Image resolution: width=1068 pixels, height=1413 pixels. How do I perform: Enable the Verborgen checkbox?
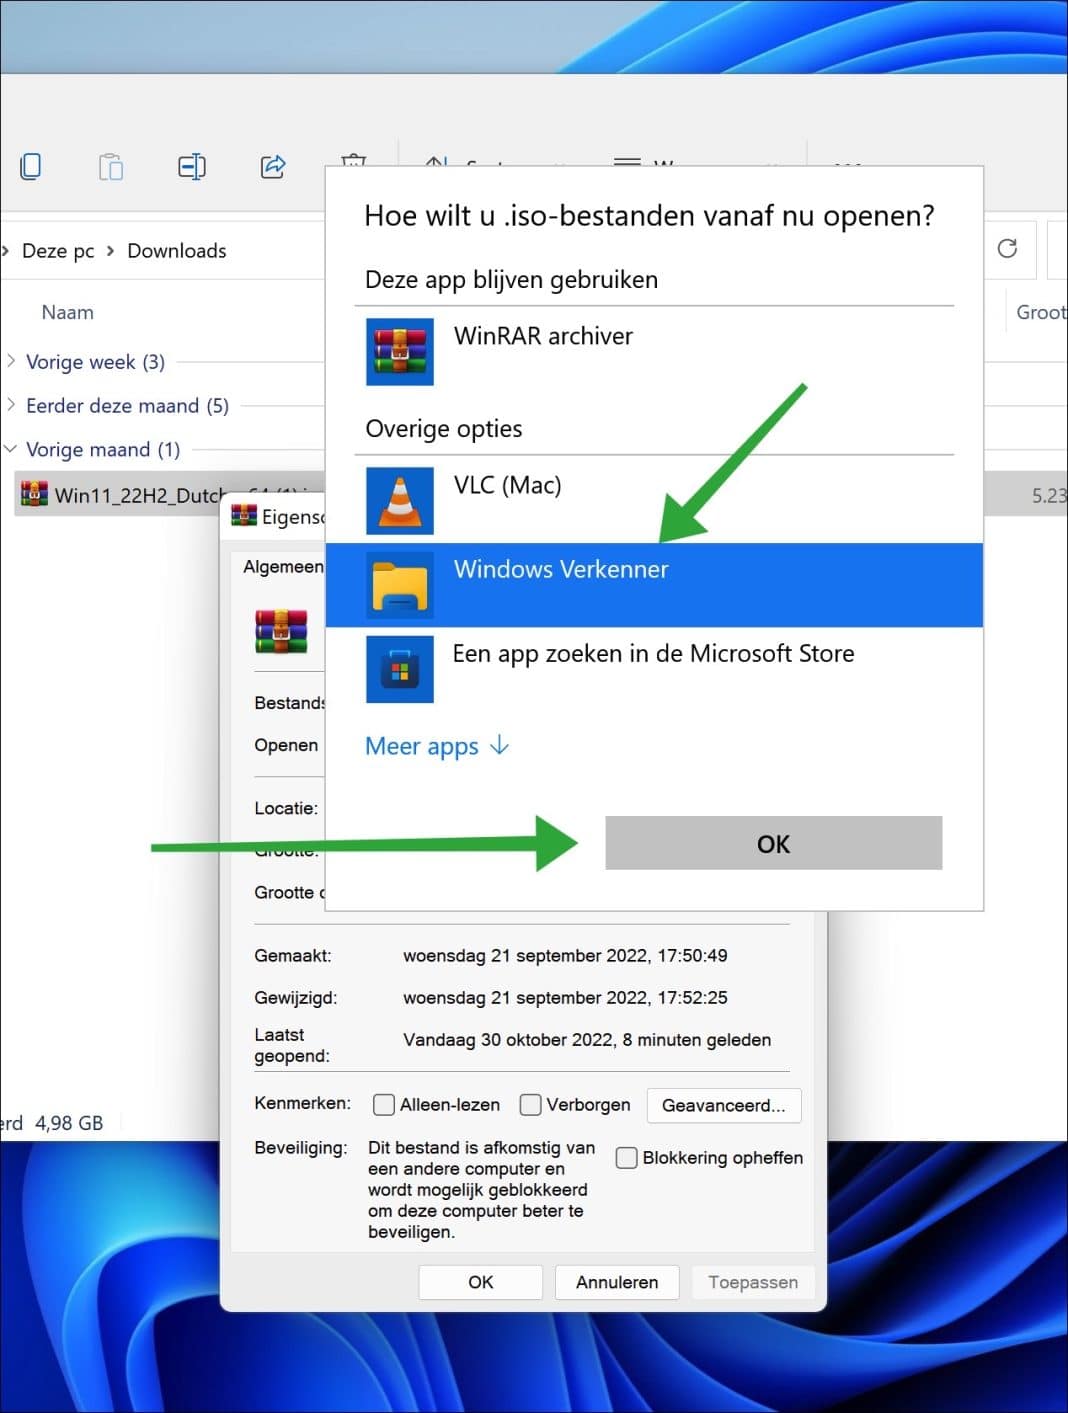click(x=530, y=1104)
